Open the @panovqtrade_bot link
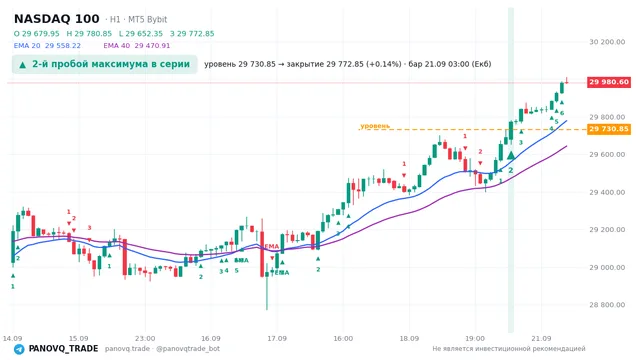The image size is (640, 360). [188, 349]
